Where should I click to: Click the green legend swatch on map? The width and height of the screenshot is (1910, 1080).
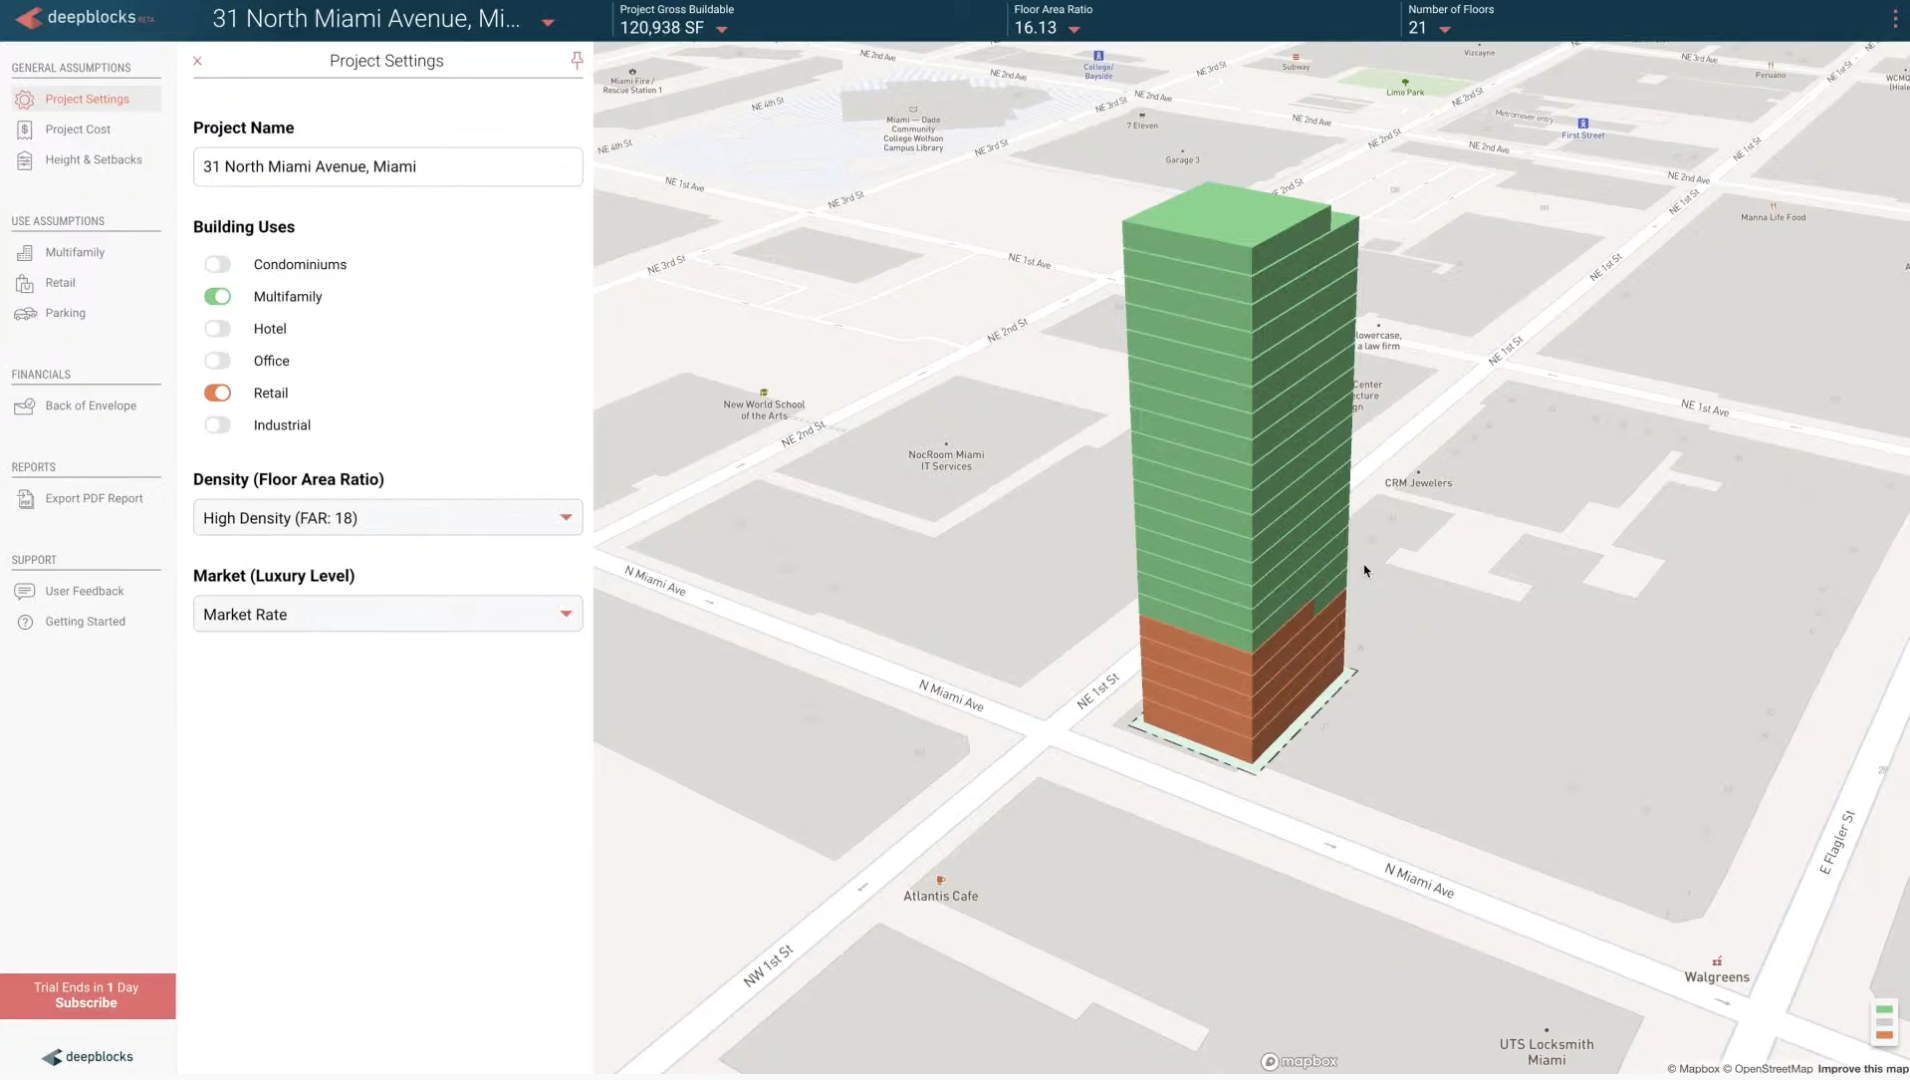point(1884,1009)
